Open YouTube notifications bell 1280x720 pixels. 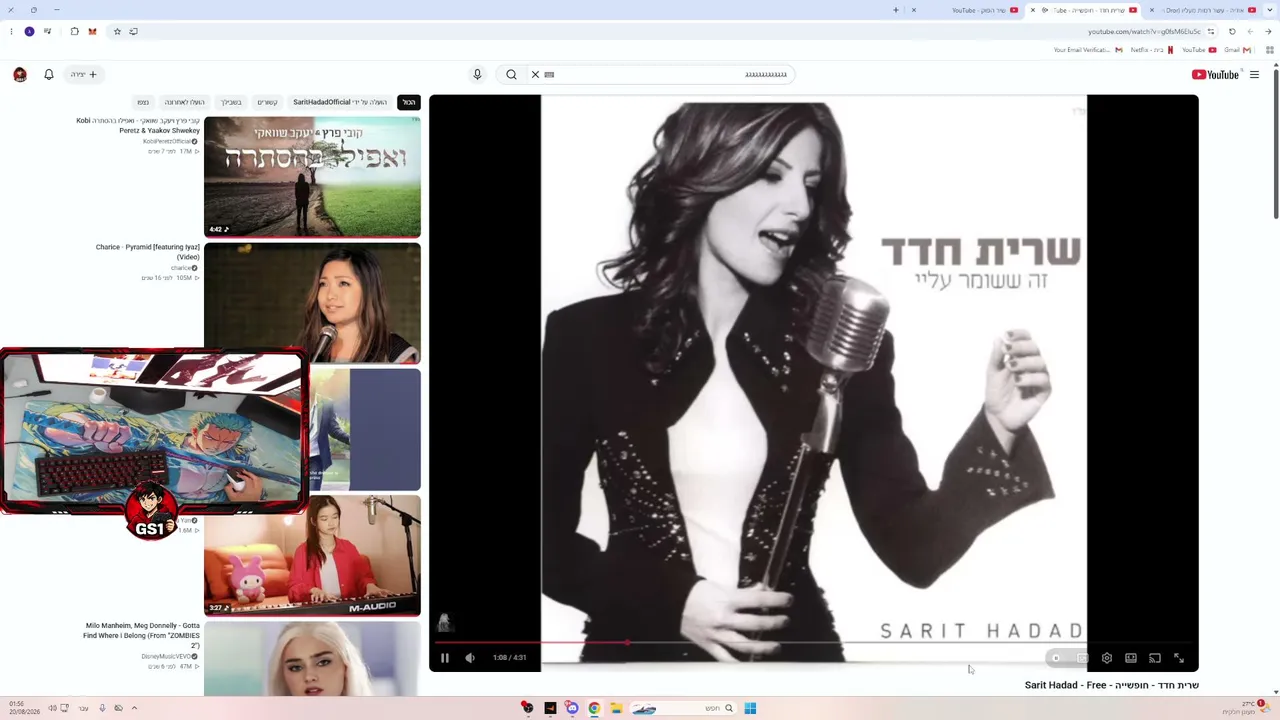(49, 74)
